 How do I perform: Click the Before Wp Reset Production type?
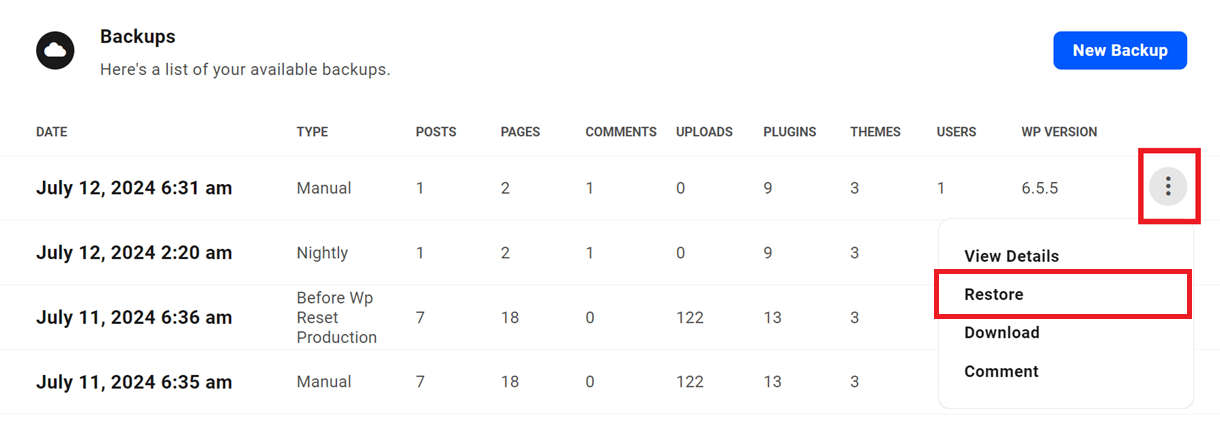point(337,317)
